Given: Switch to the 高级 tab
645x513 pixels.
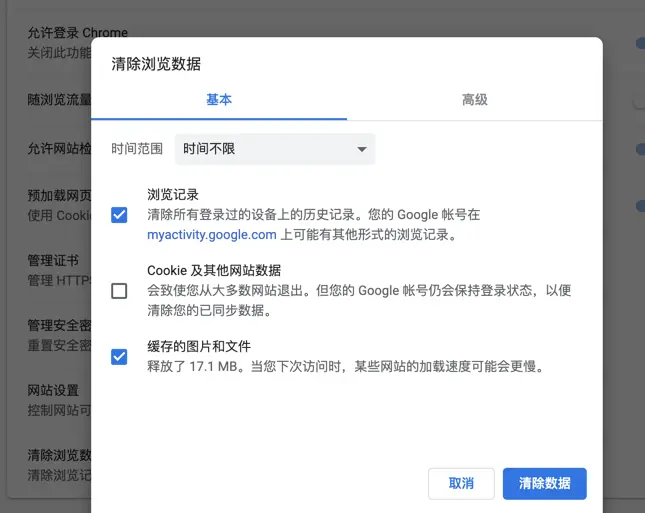Looking at the screenshot, I should point(475,100).
